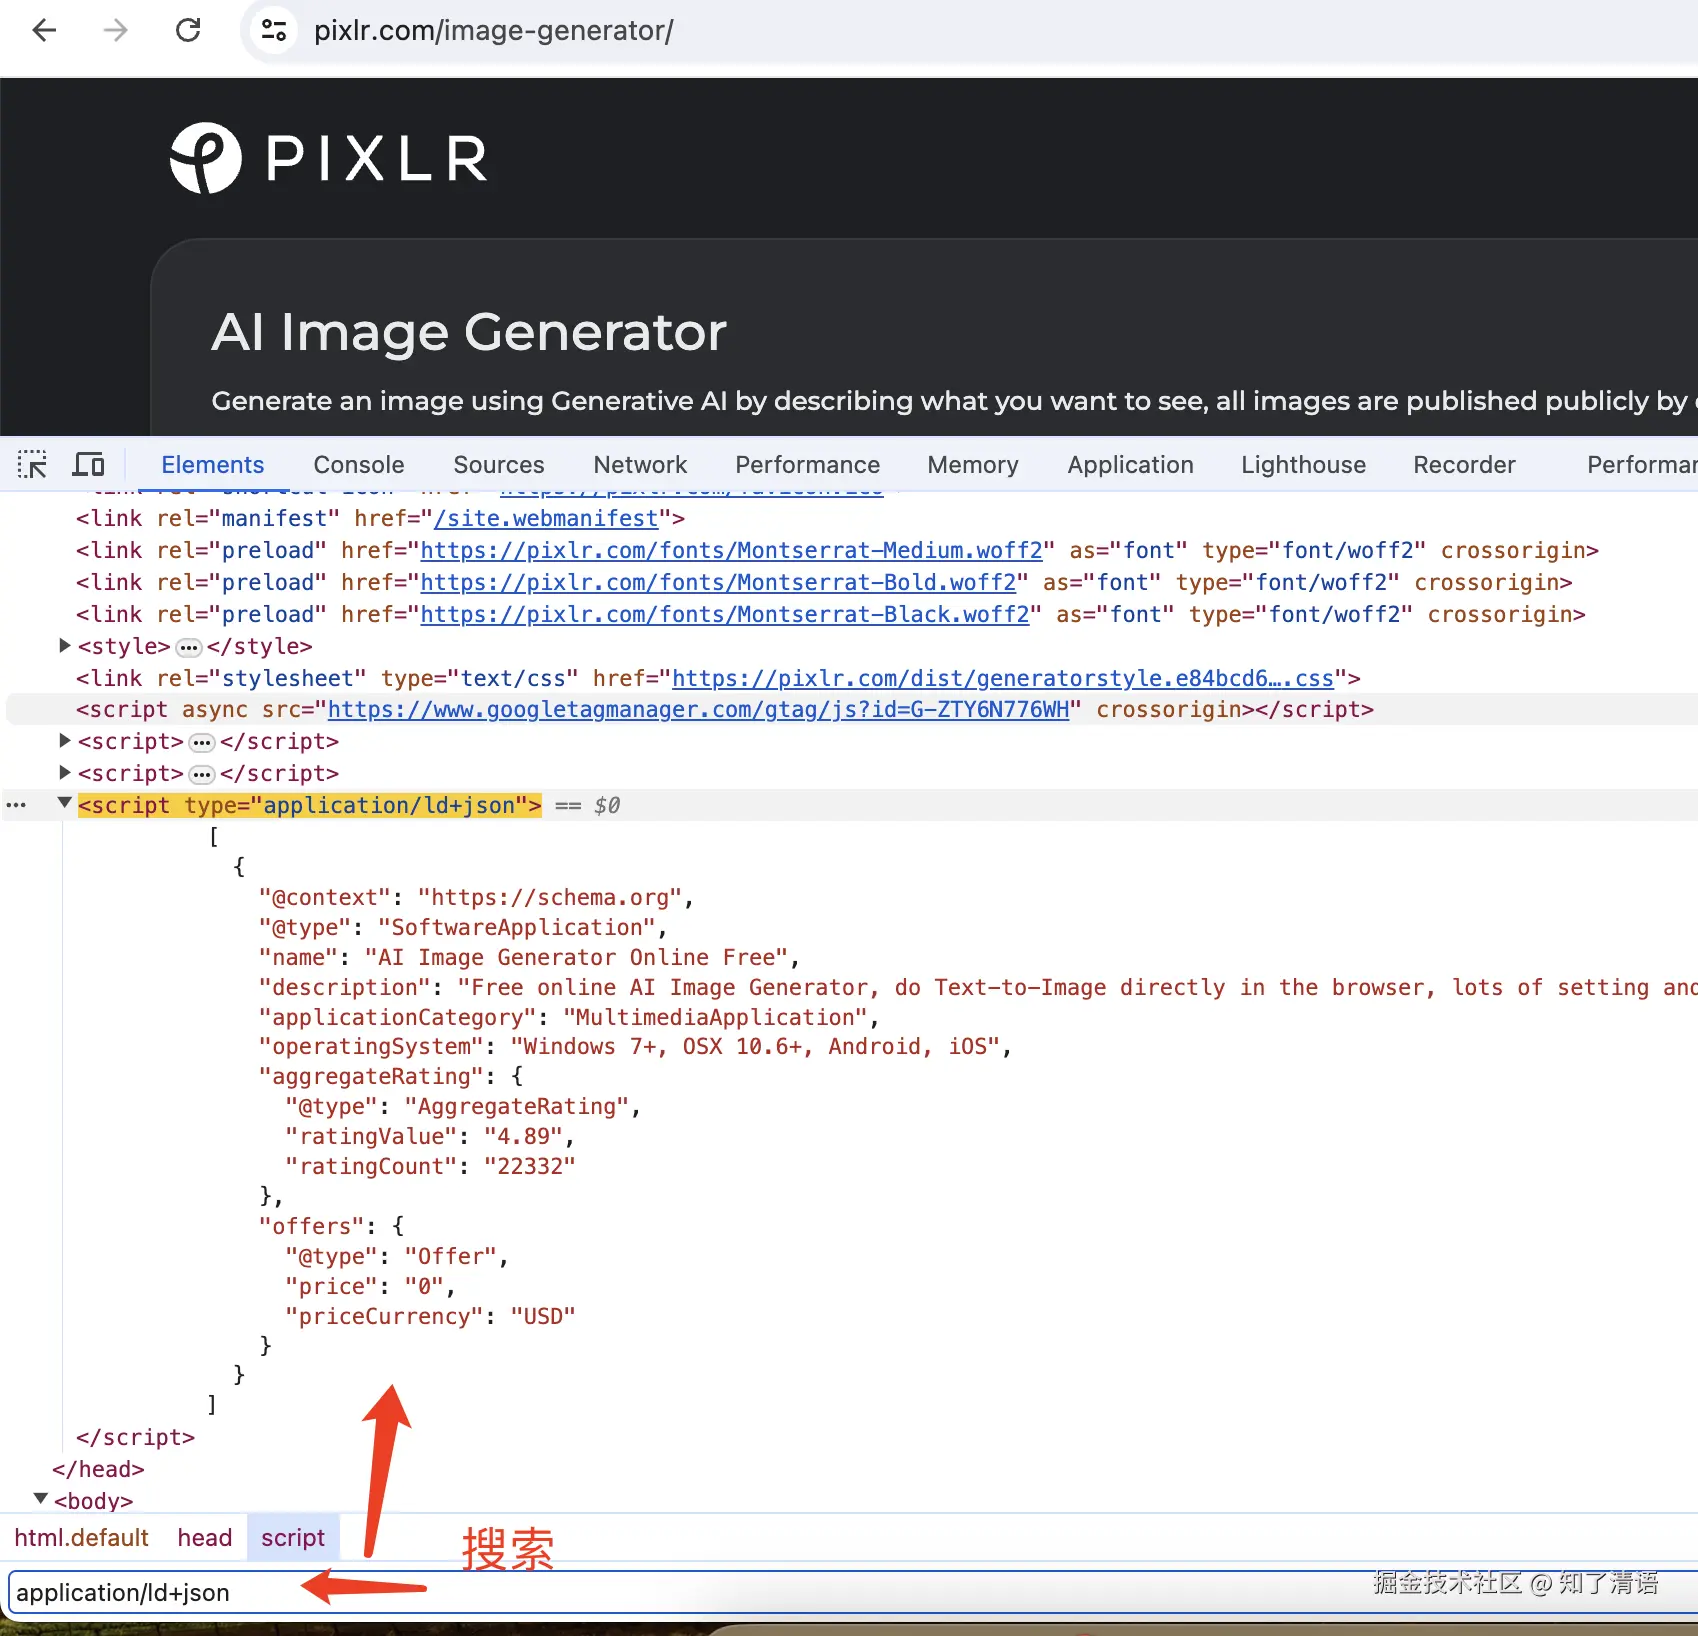Screen dimensions: 1698x1636
Task: Click the ellipsis inside the style element
Action: coord(189,648)
